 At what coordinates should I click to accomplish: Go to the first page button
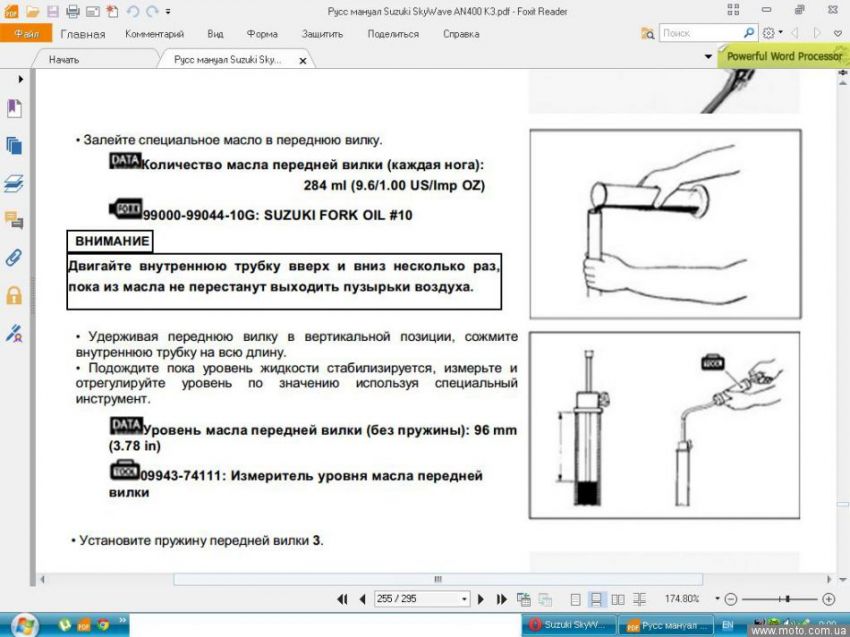pos(342,599)
